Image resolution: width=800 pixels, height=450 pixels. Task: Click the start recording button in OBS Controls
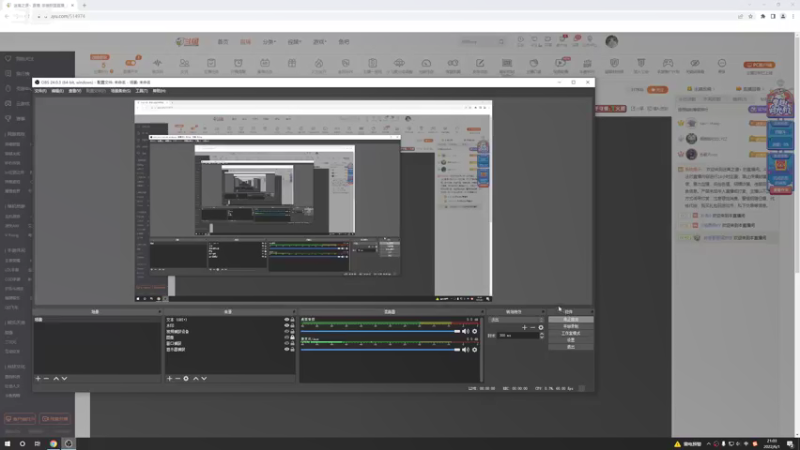click(x=571, y=327)
